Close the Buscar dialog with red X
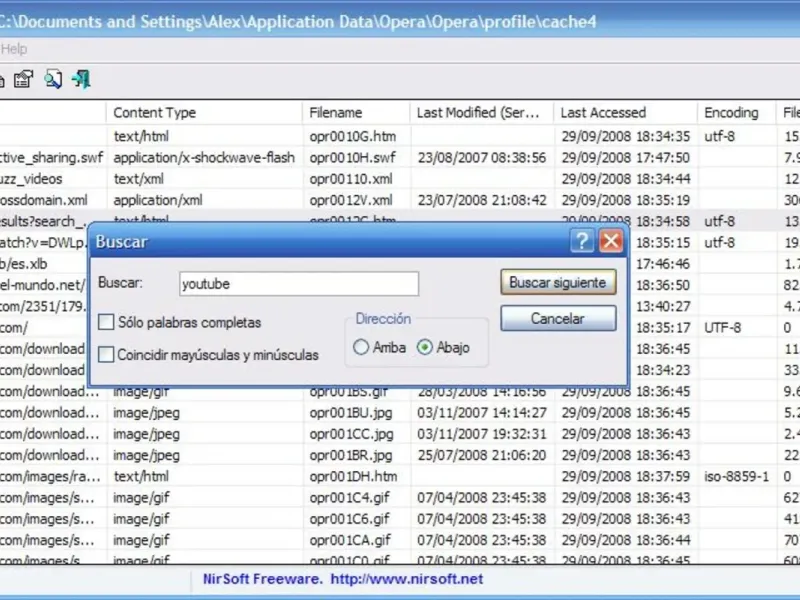The height and width of the screenshot is (600, 800). tap(611, 241)
